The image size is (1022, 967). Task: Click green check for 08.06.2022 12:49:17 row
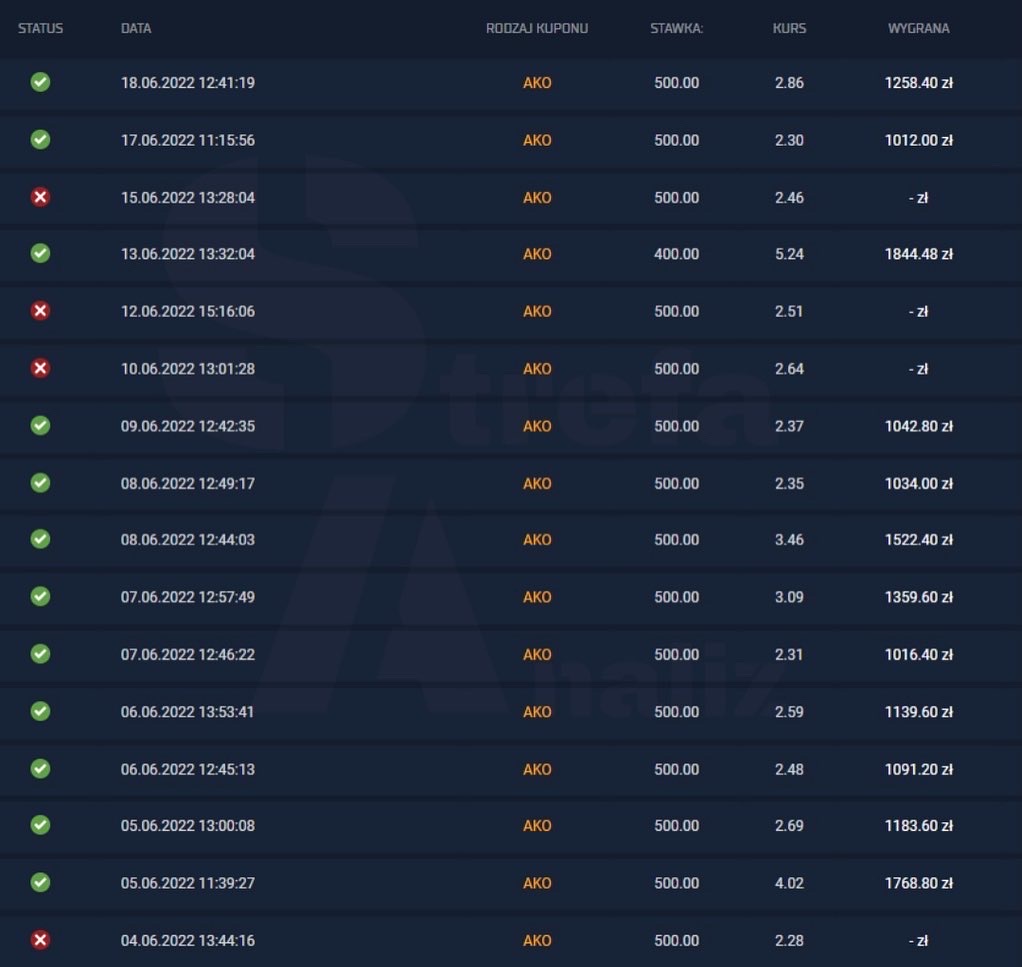pos(40,483)
